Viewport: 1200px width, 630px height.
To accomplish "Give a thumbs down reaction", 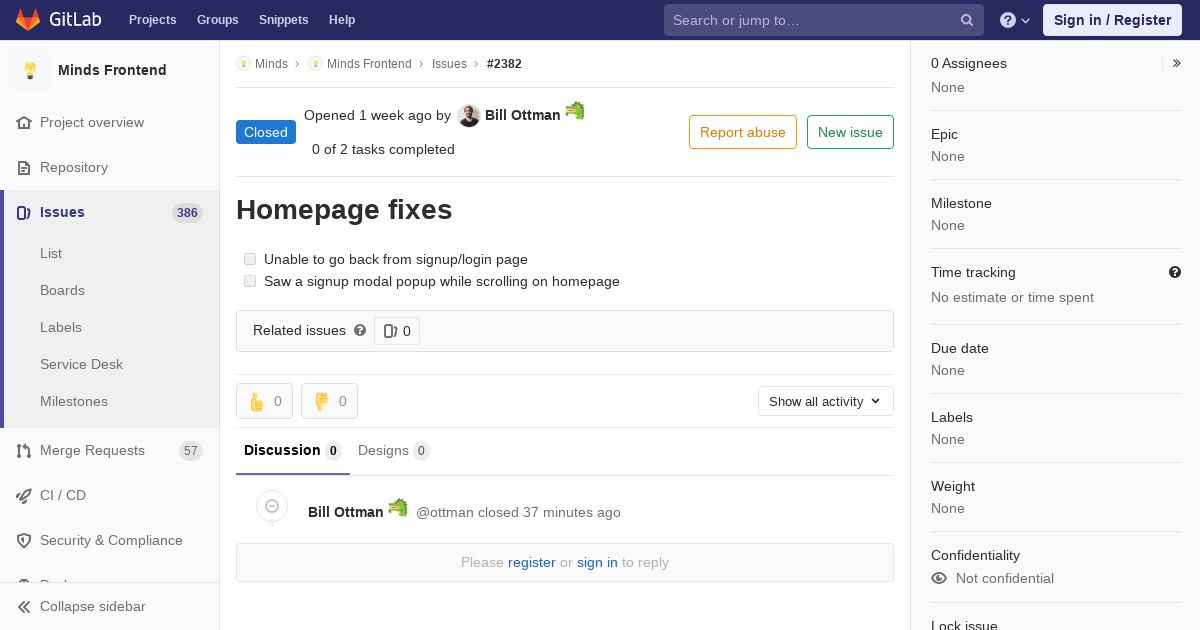I will [329, 401].
